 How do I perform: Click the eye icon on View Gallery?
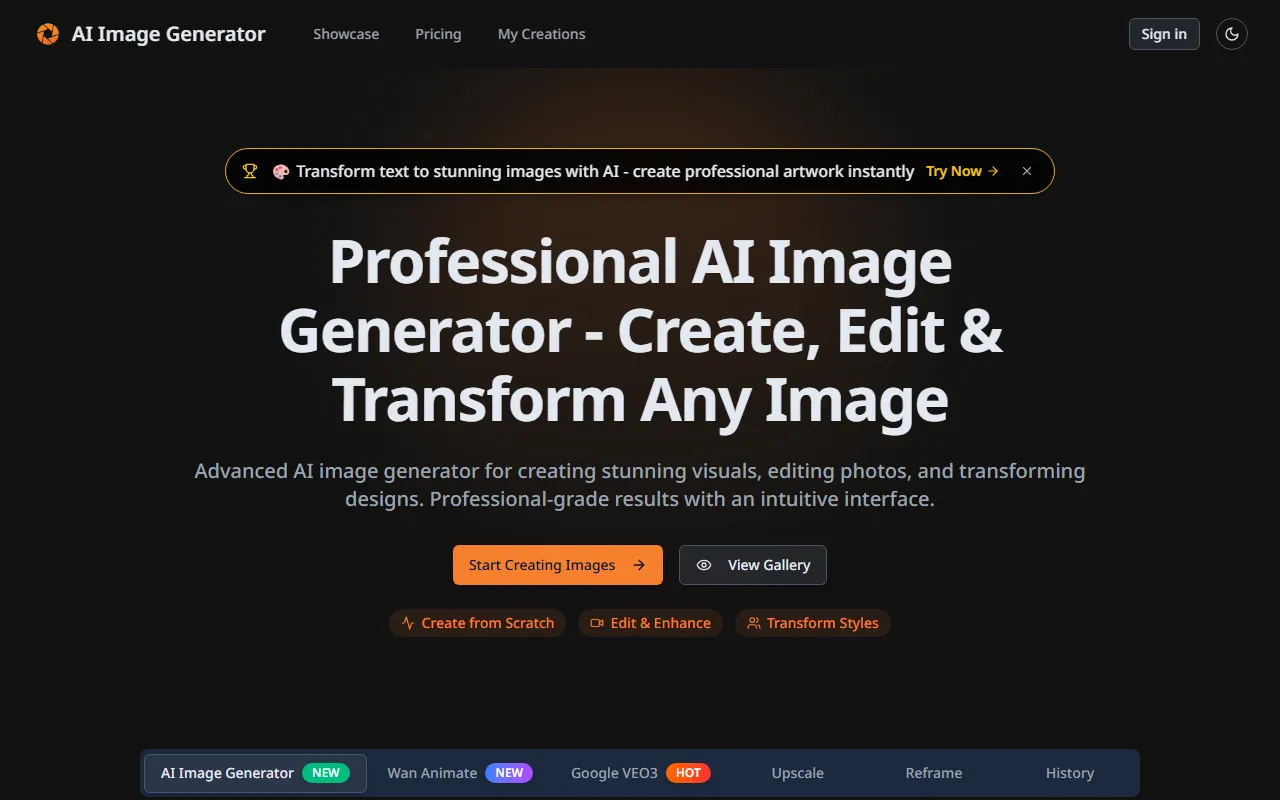704,565
